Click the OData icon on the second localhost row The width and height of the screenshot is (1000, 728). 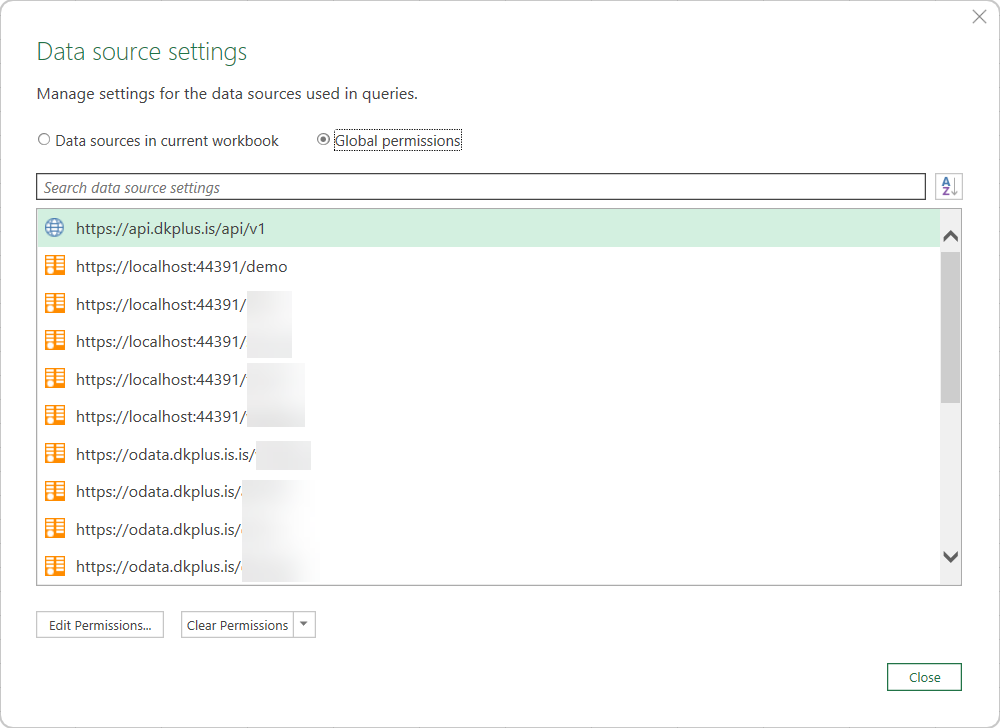(x=55, y=303)
